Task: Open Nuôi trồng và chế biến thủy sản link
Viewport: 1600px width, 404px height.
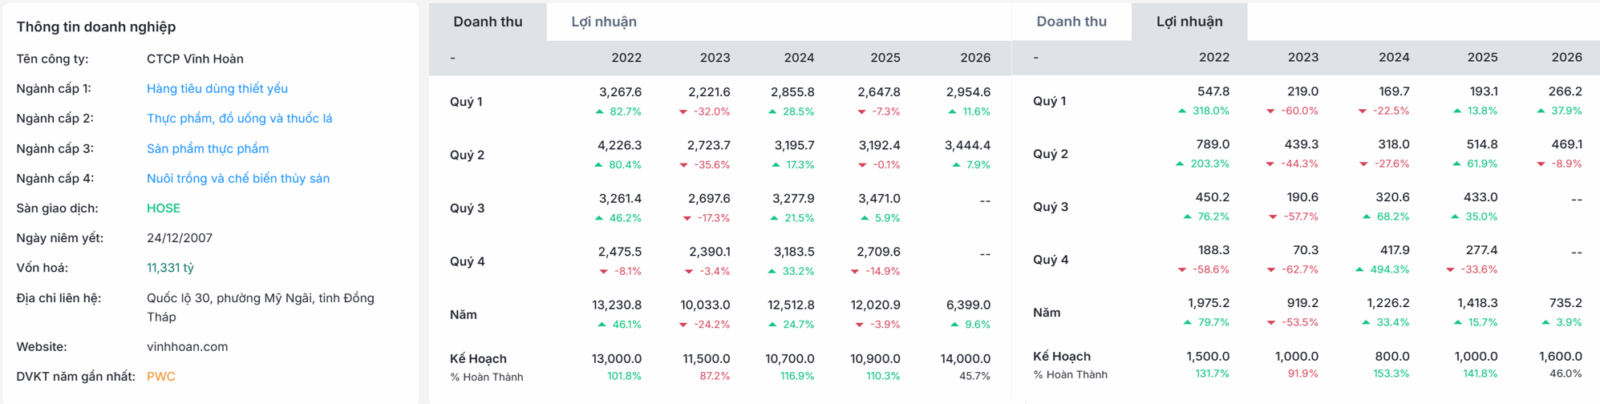Action: [238, 178]
